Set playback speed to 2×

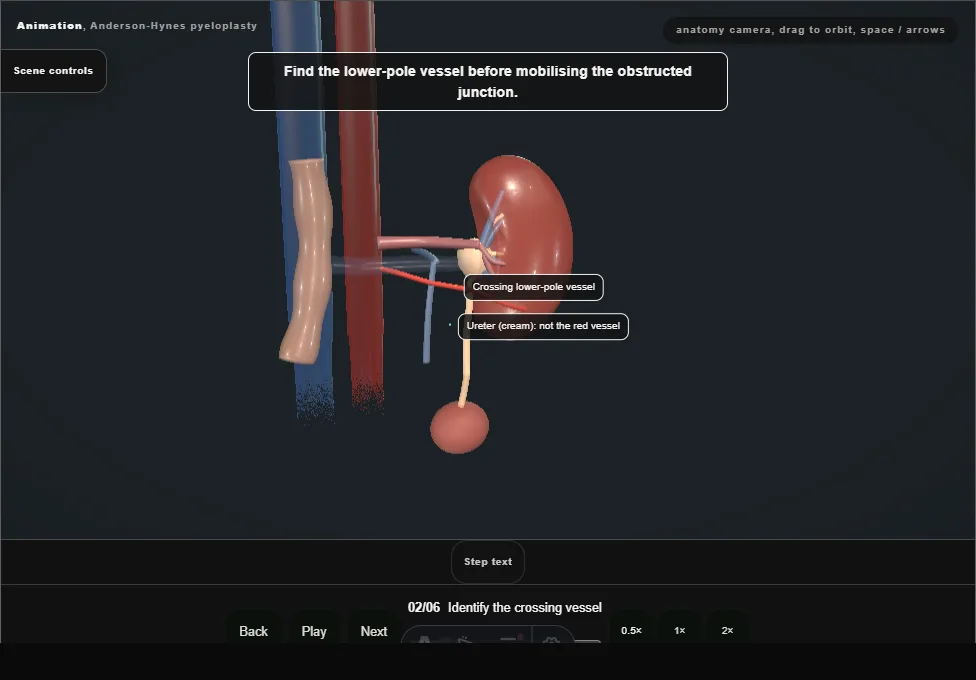[x=727, y=630]
